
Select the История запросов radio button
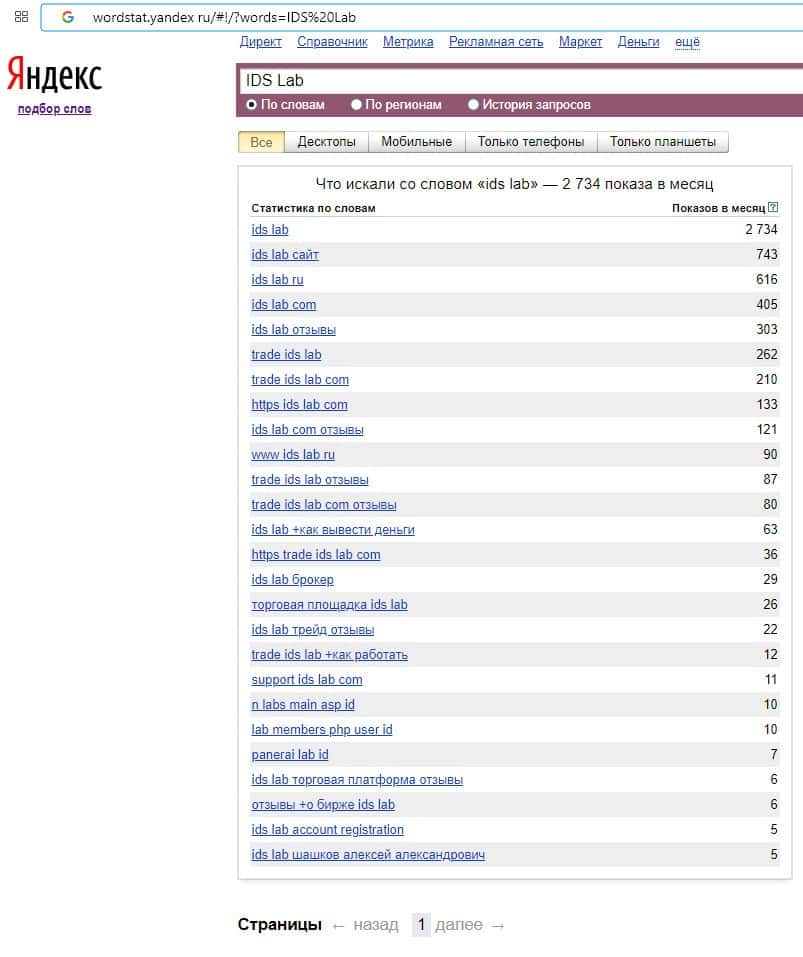point(473,104)
